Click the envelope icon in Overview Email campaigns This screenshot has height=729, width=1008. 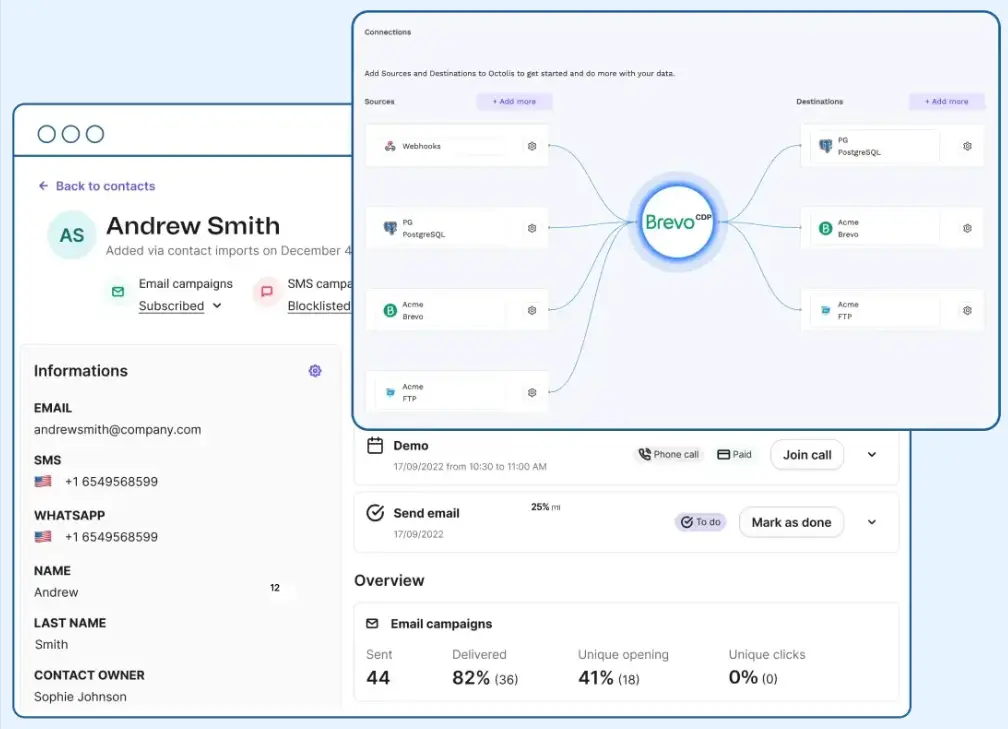(372, 624)
